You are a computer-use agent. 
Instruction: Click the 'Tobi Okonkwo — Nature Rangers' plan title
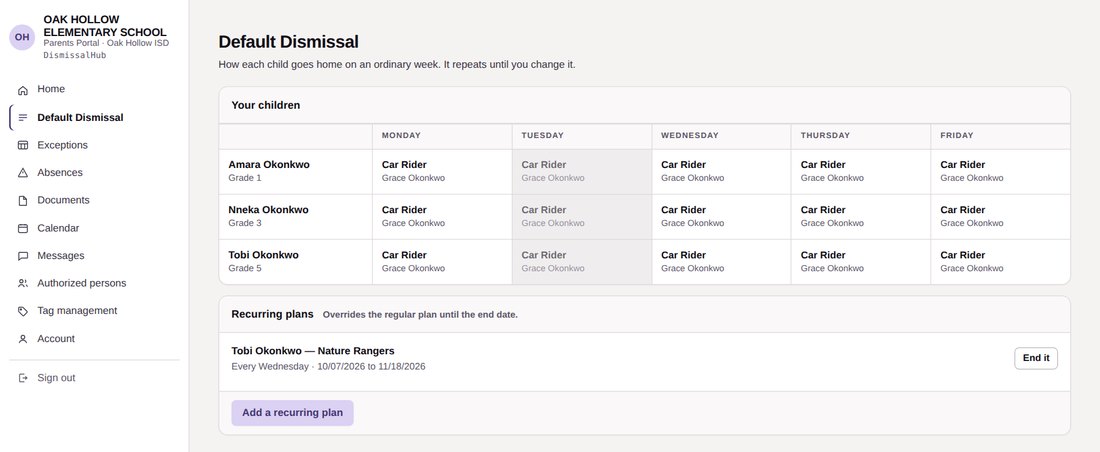[x=313, y=351]
